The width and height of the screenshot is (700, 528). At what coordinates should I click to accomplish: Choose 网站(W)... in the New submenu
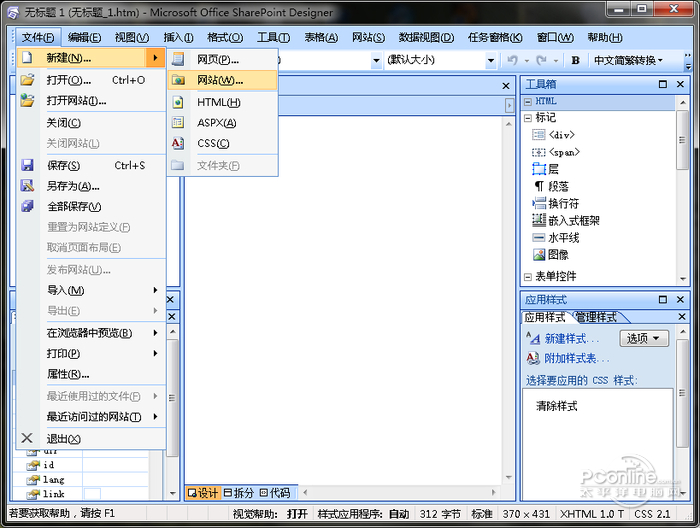(x=223, y=80)
